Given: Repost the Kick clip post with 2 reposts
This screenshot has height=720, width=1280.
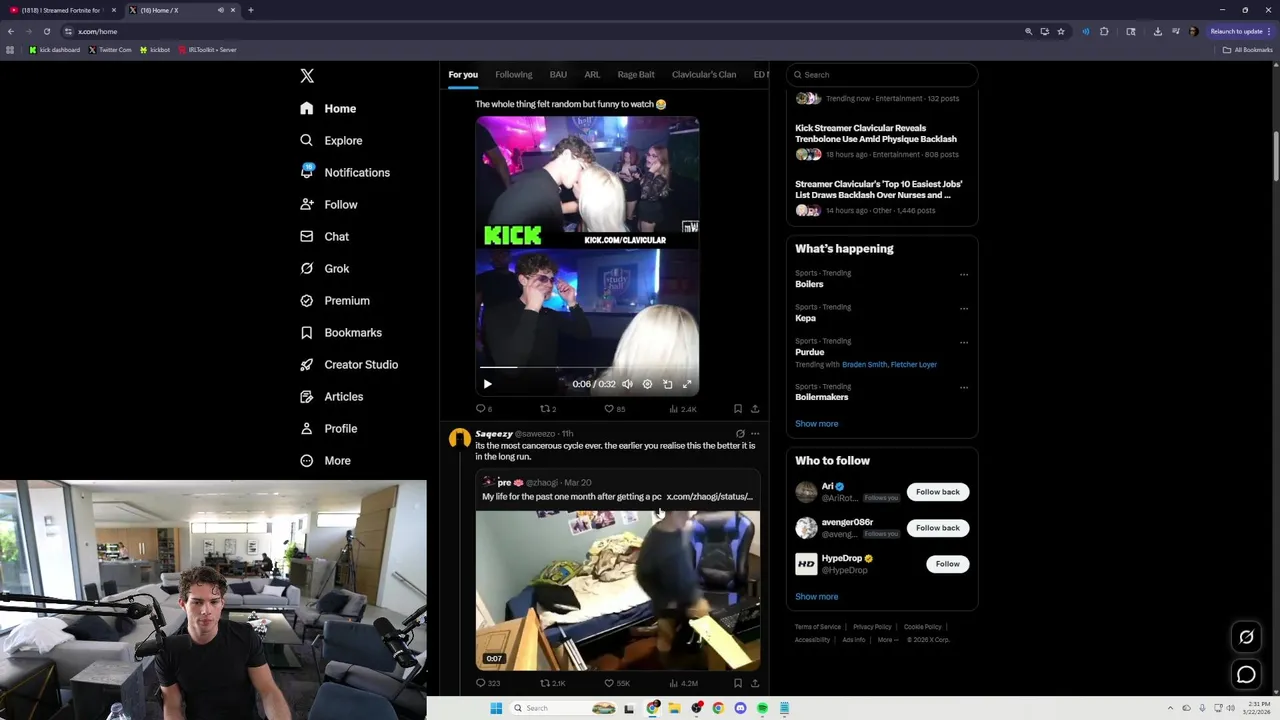Looking at the screenshot, I should (x=548, y=409).
